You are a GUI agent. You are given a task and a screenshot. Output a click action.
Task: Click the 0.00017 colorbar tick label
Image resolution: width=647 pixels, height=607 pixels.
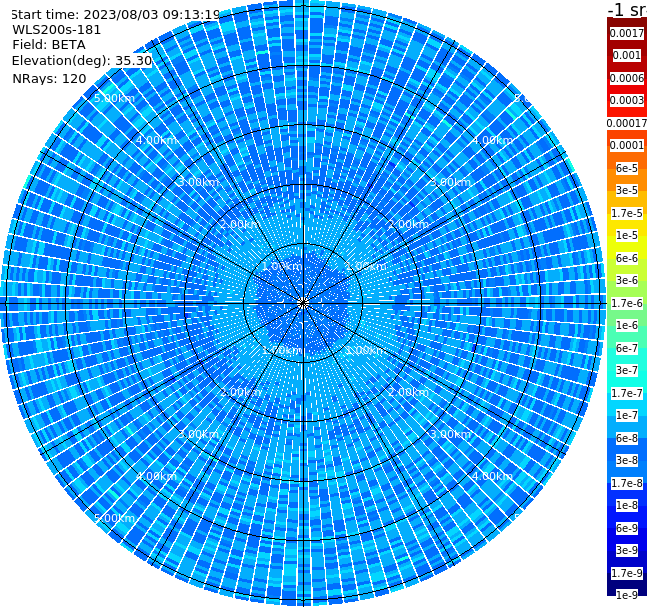[627, 123]
